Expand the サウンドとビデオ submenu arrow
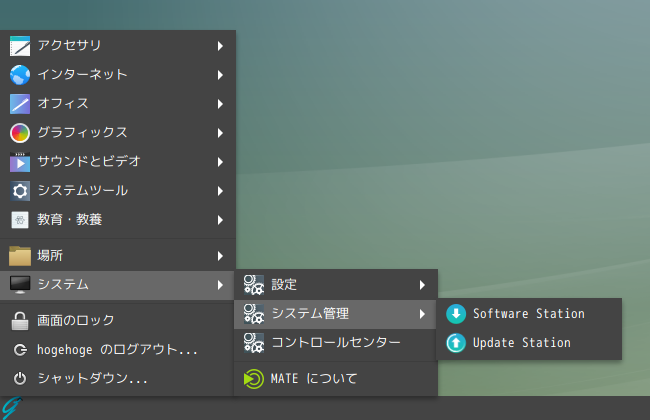 [x=220, y=162]
